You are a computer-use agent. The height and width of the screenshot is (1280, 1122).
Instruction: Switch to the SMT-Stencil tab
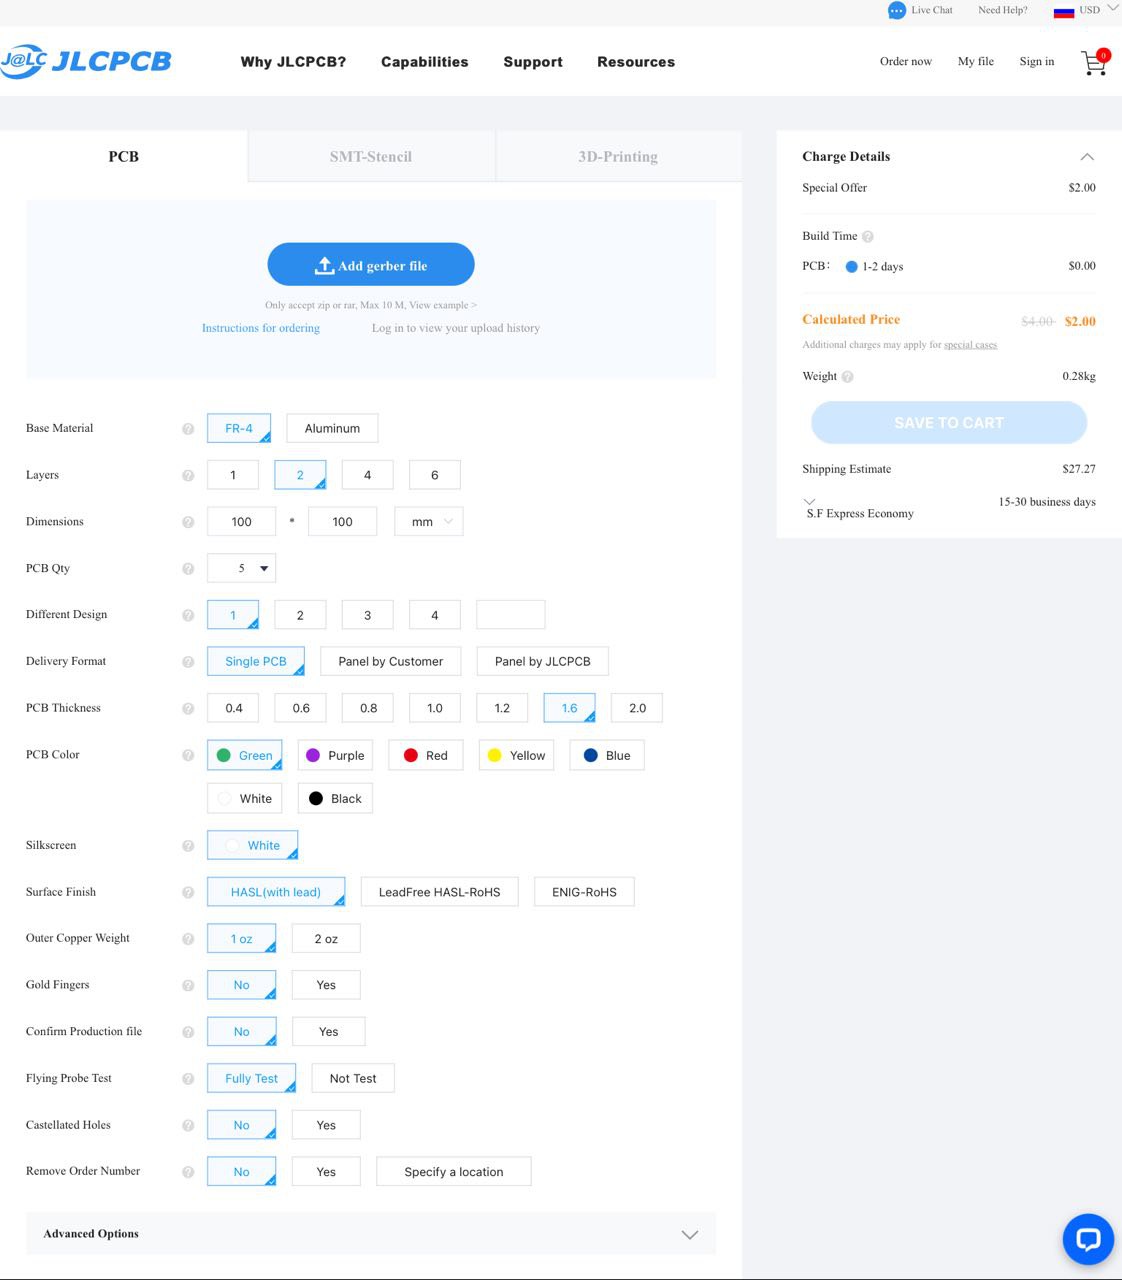click(x=371, y=156)
